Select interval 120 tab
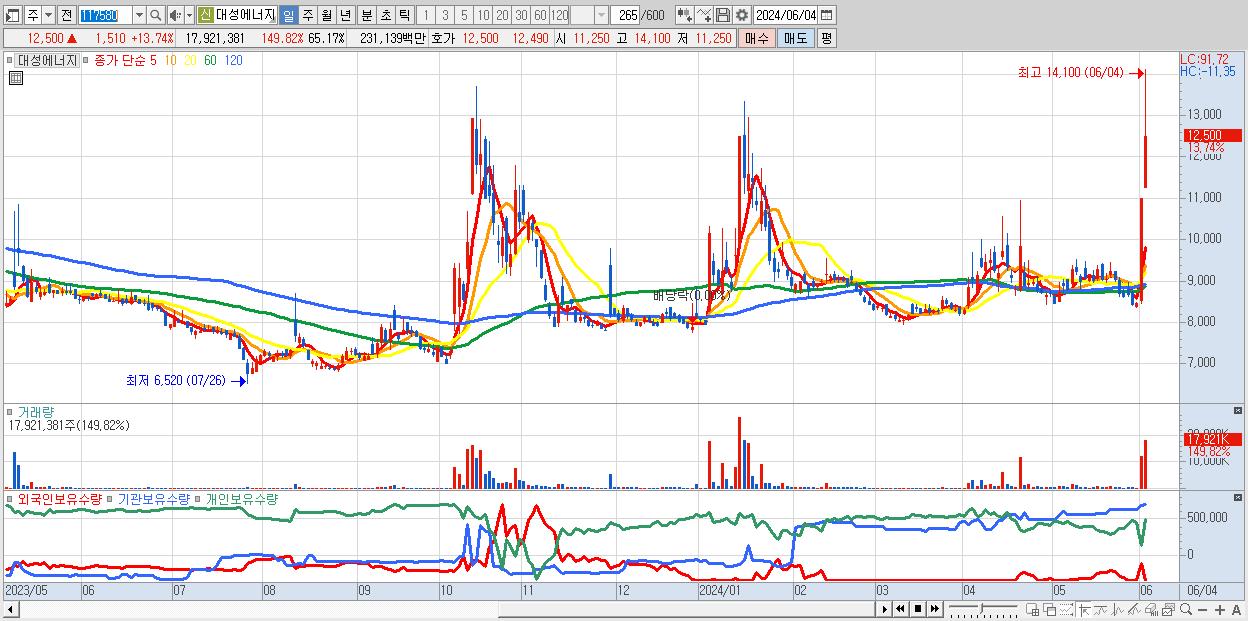The image size is (1248, 621). click(560, 15)
